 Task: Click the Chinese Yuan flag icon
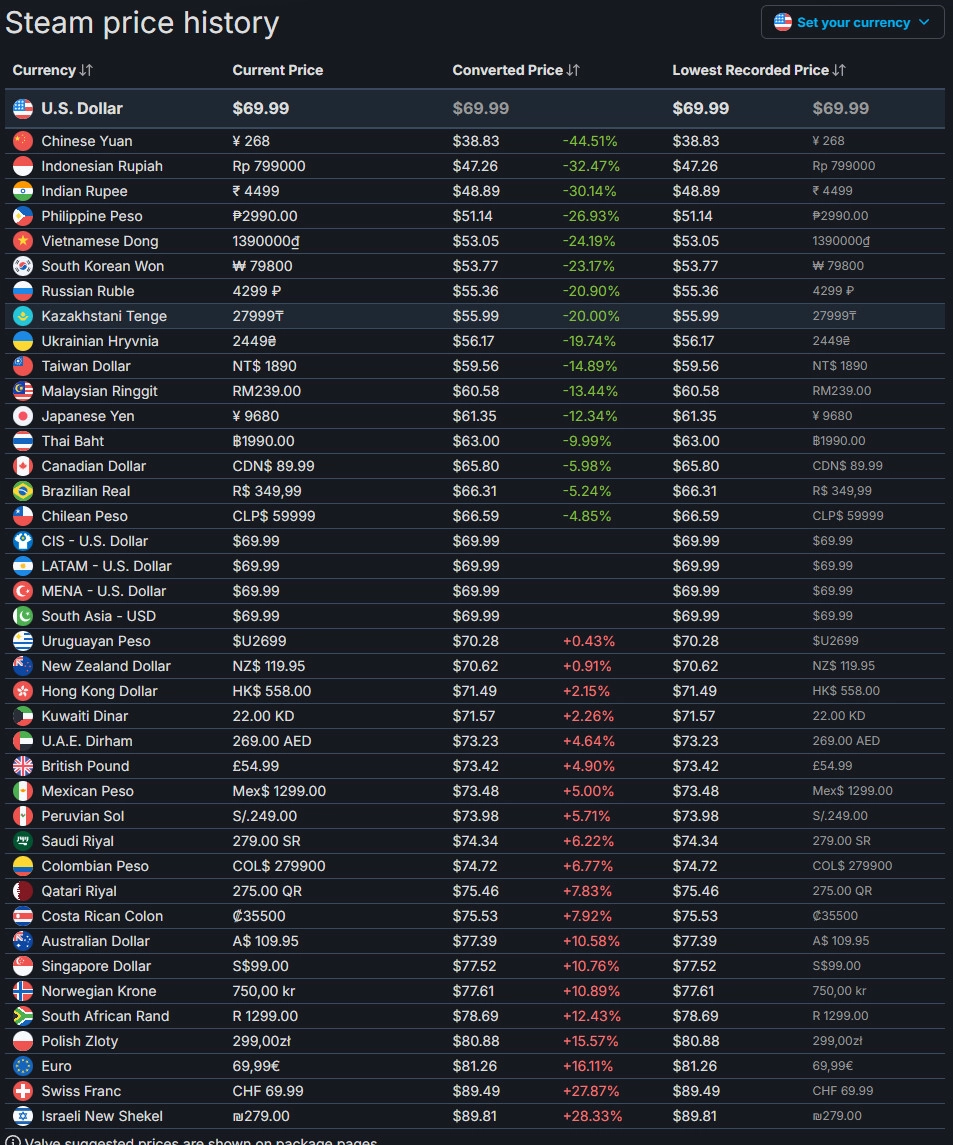click(23, 141)
